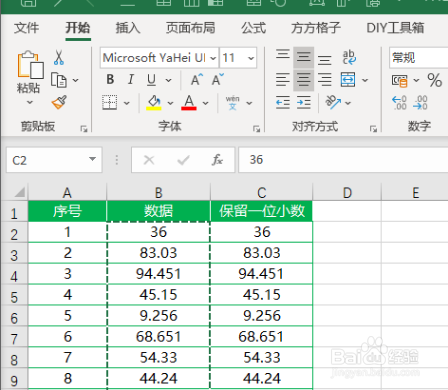Apply percent style

435,80
